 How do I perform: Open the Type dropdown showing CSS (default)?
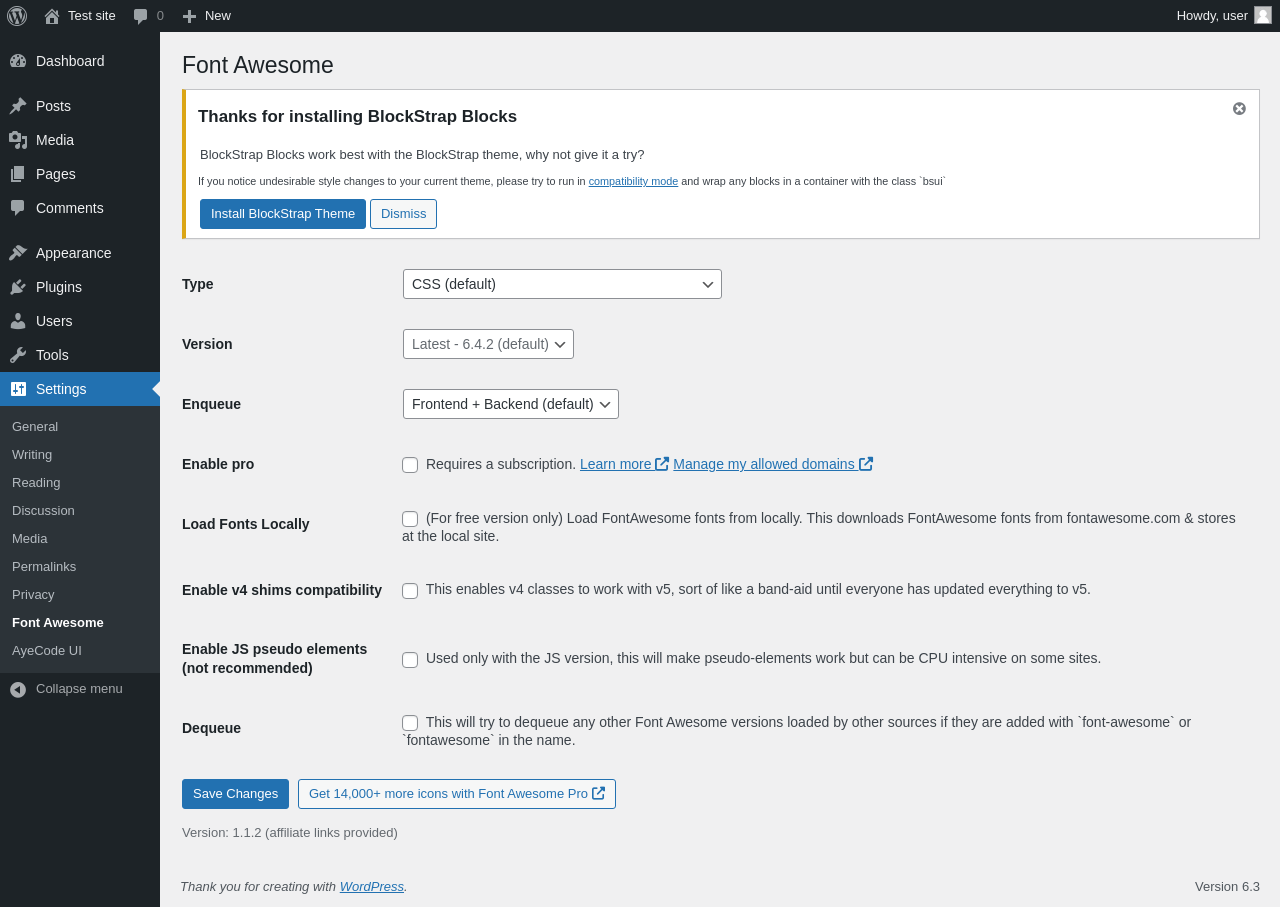(x=562, y=284)
